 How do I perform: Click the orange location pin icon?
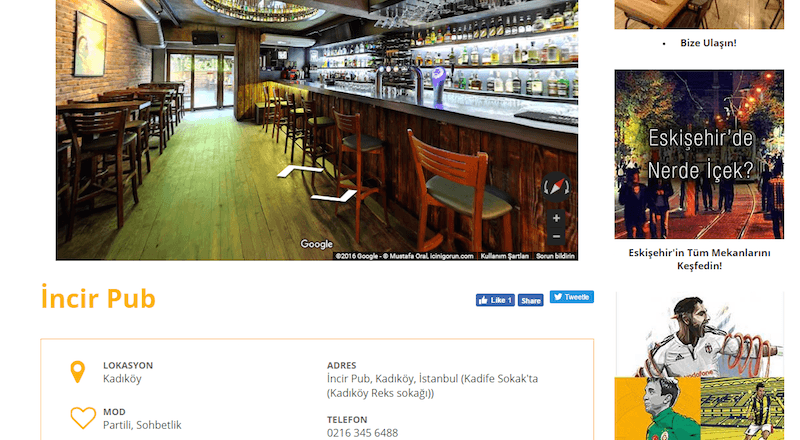click(78, 372)
